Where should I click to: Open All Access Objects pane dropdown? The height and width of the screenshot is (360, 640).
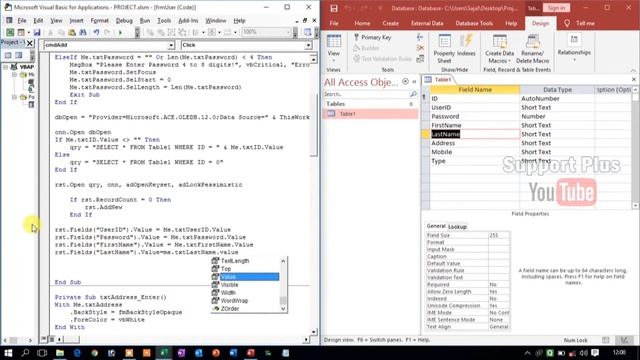tap(405, 82)
